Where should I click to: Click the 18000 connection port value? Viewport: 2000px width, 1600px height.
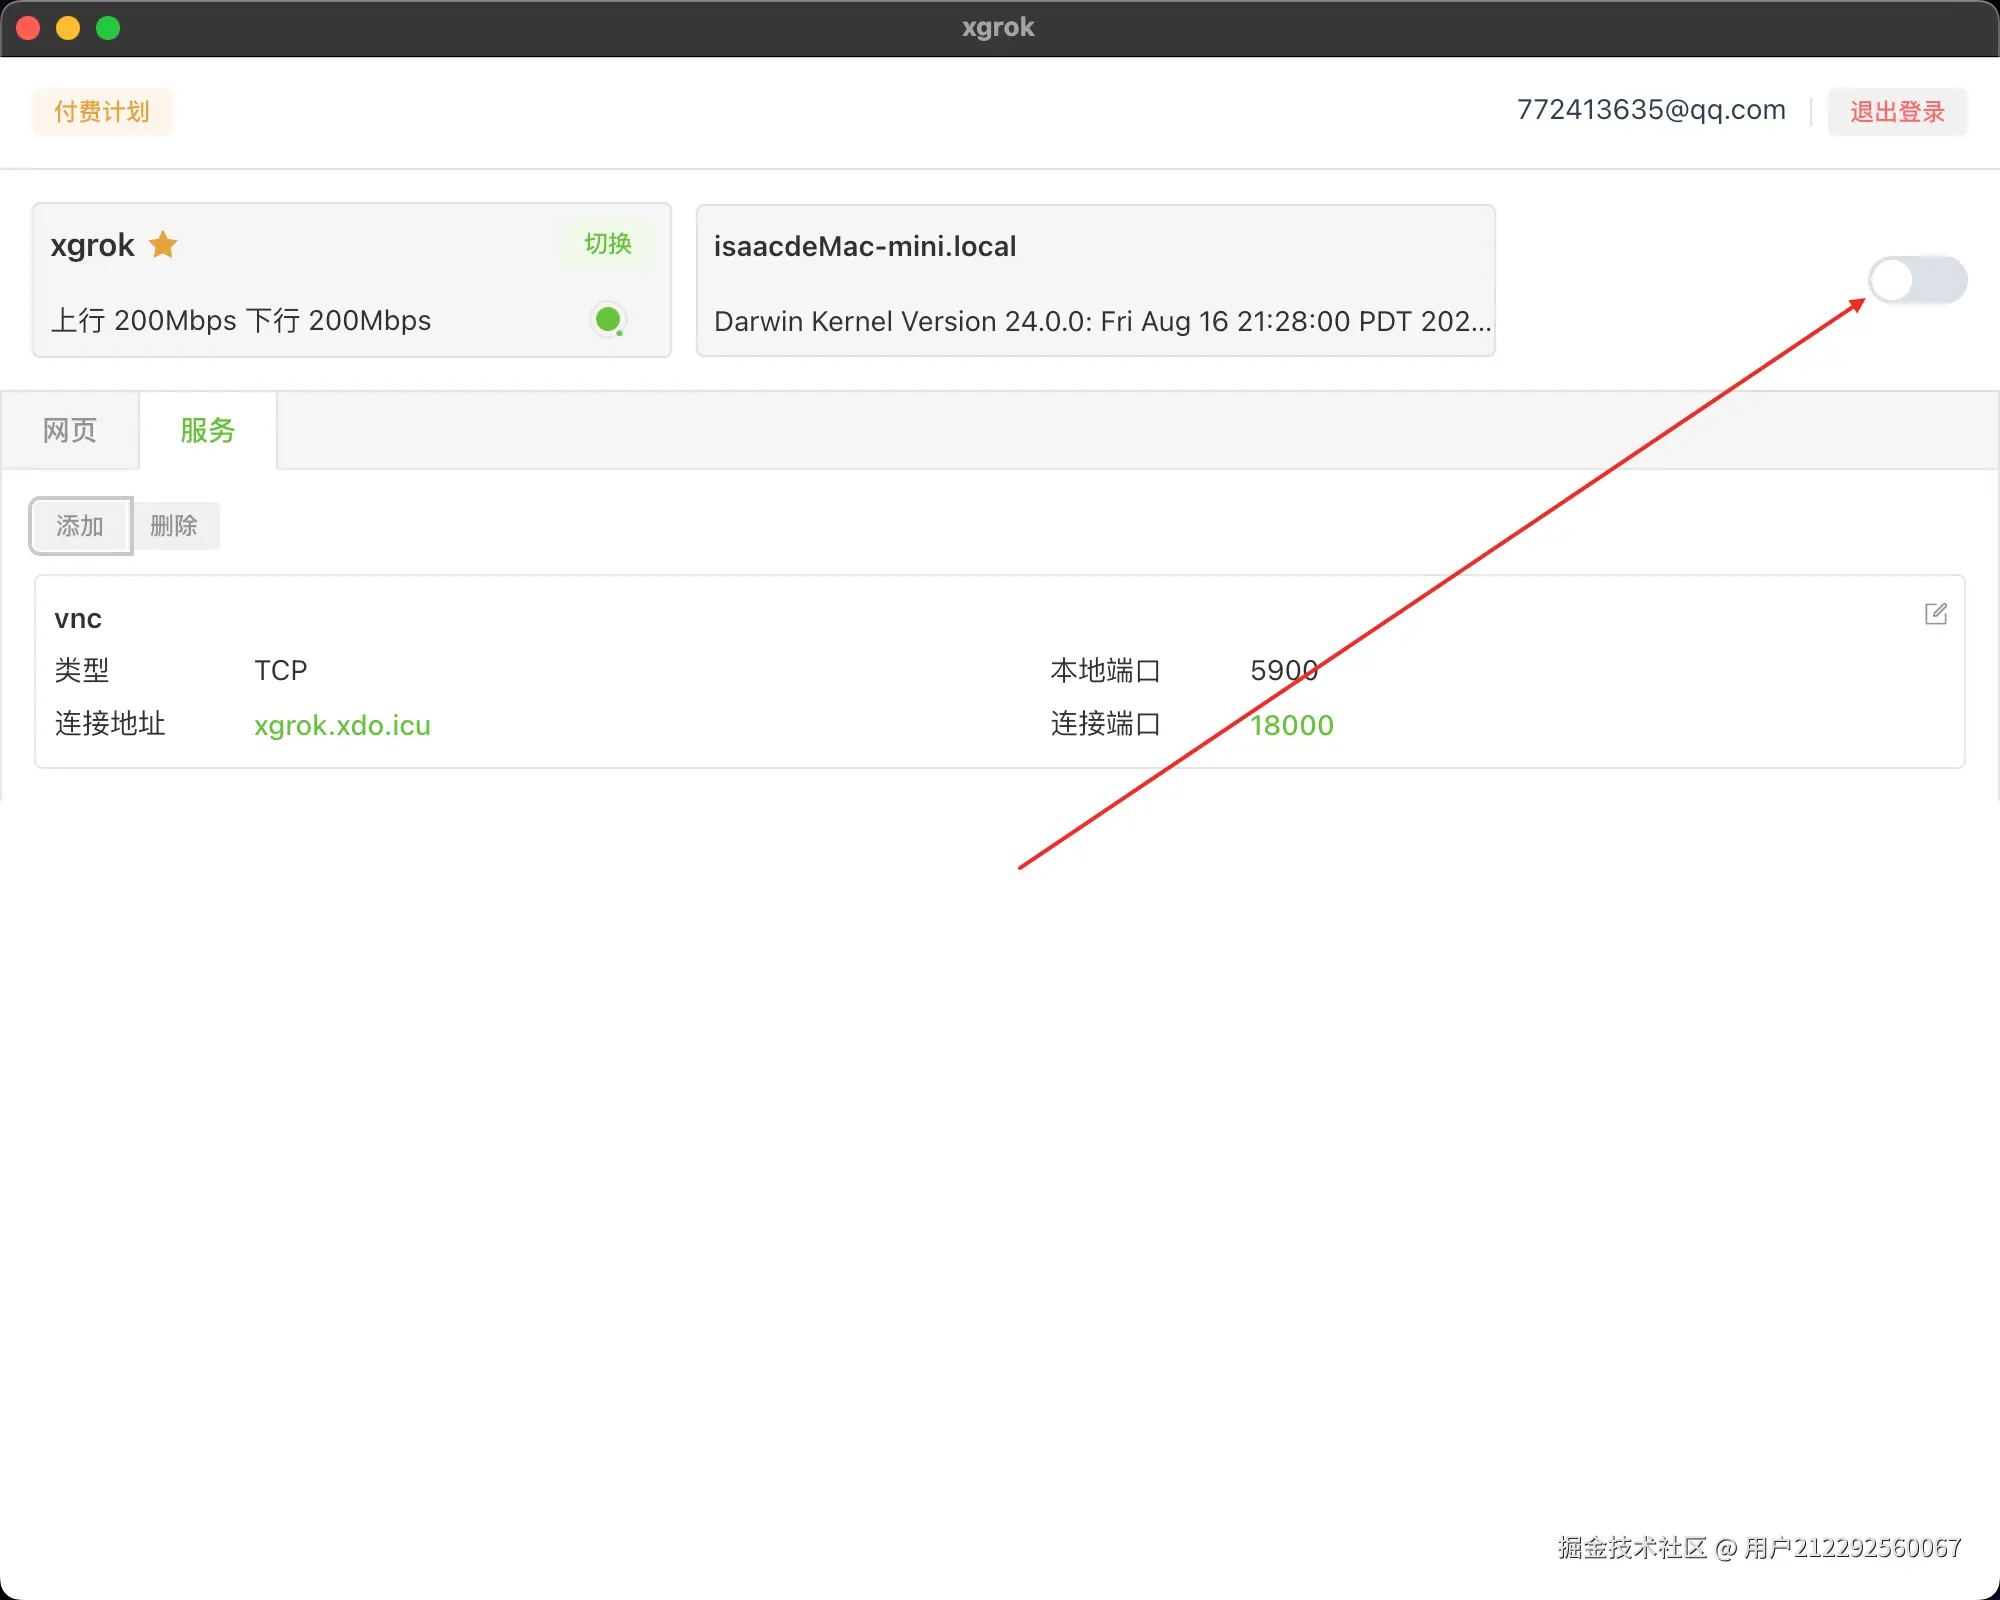pyautogui.click(x=1292, y=725)
